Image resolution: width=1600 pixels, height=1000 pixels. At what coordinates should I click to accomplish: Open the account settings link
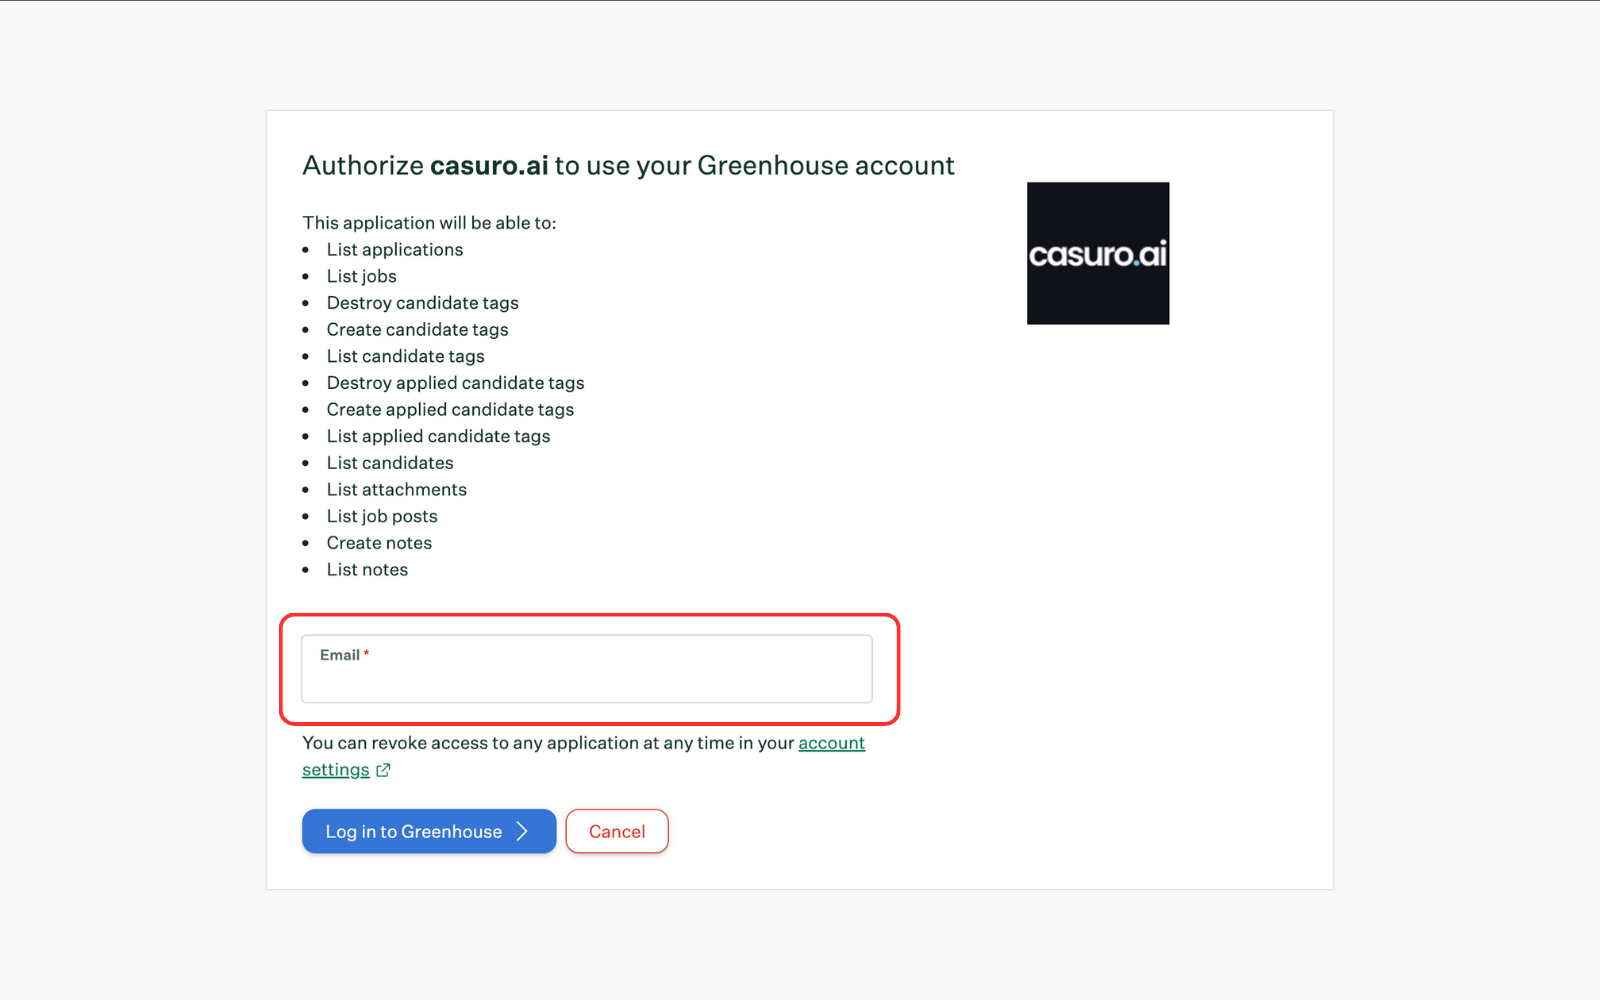click(x=831, y=743)
